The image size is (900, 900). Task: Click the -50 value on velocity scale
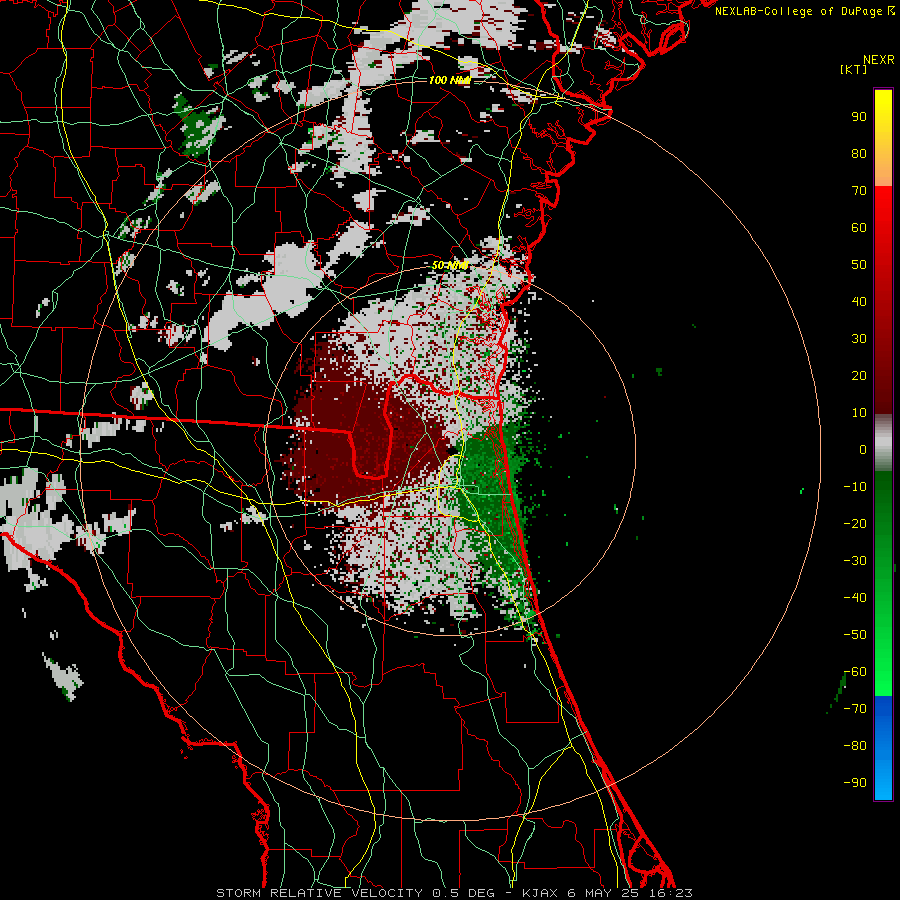pos(855,635)
